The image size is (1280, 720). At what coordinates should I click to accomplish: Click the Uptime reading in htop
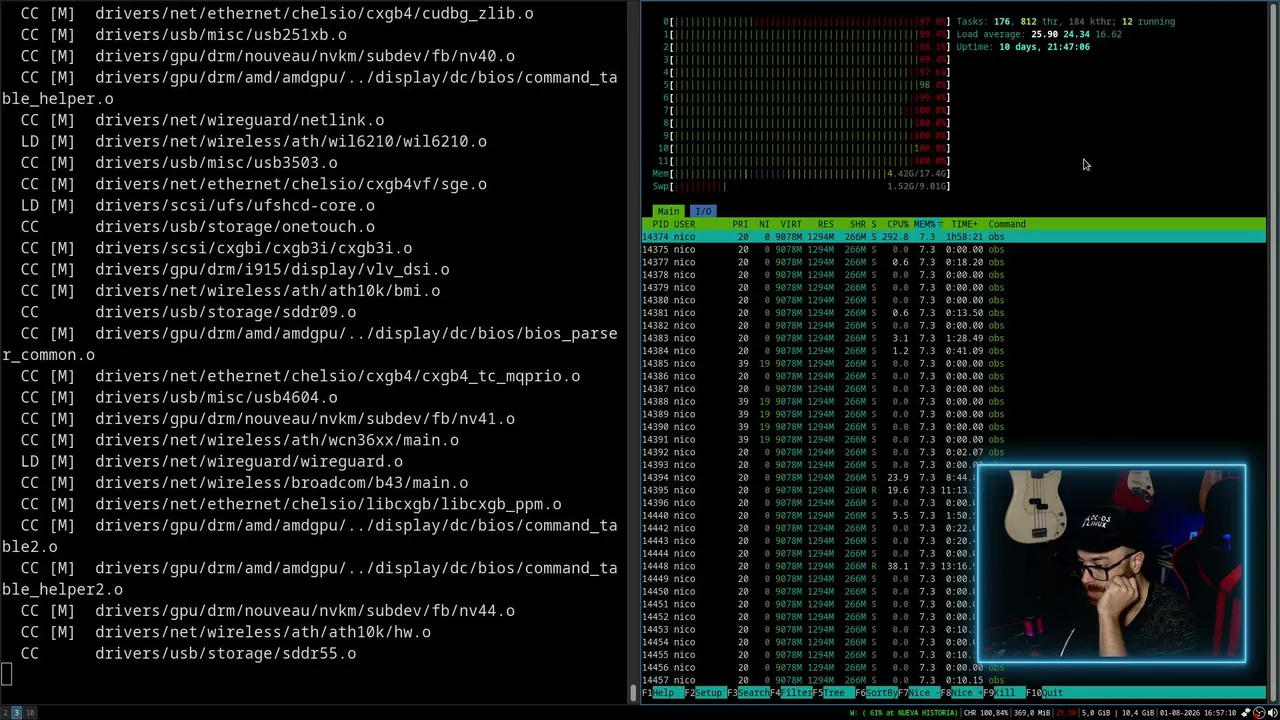[1023, 47]
